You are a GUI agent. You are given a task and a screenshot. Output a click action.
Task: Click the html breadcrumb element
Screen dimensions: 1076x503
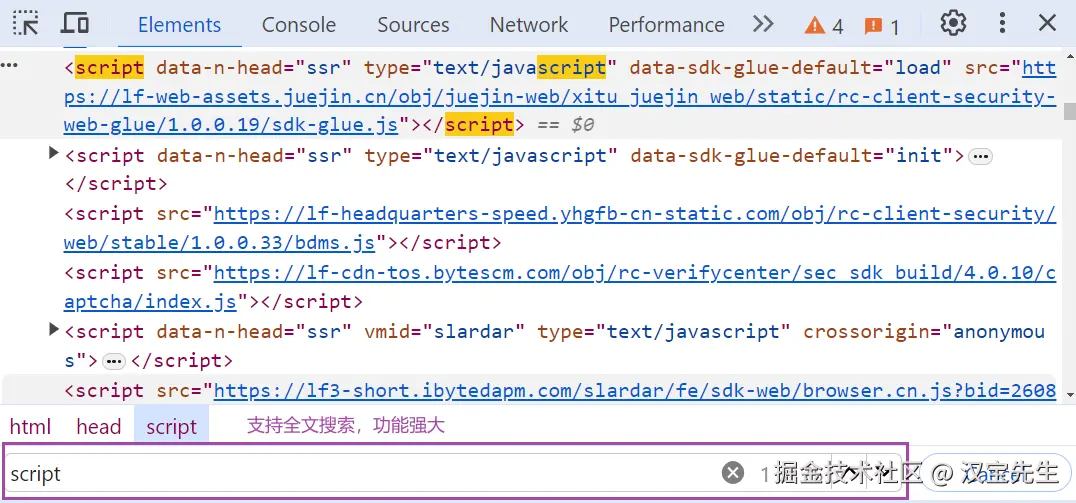tap(30, 427)
